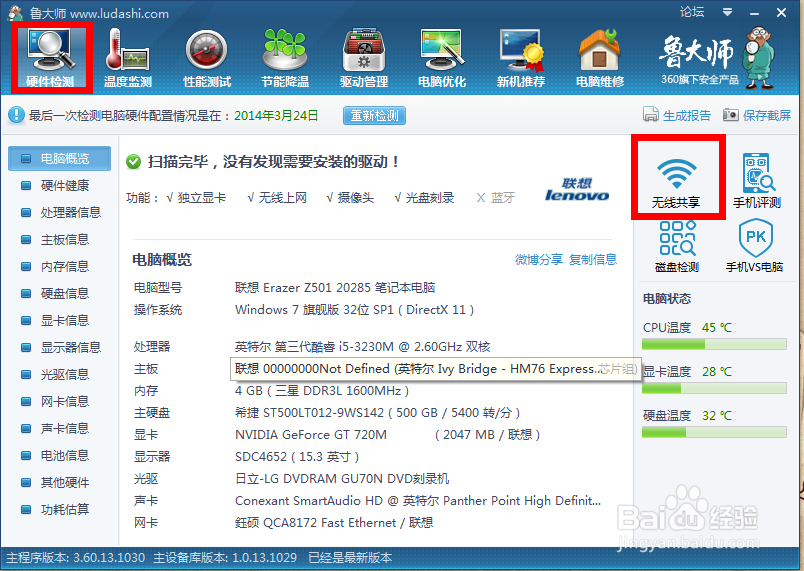Open the 论坛 forum link

[692, 12]
